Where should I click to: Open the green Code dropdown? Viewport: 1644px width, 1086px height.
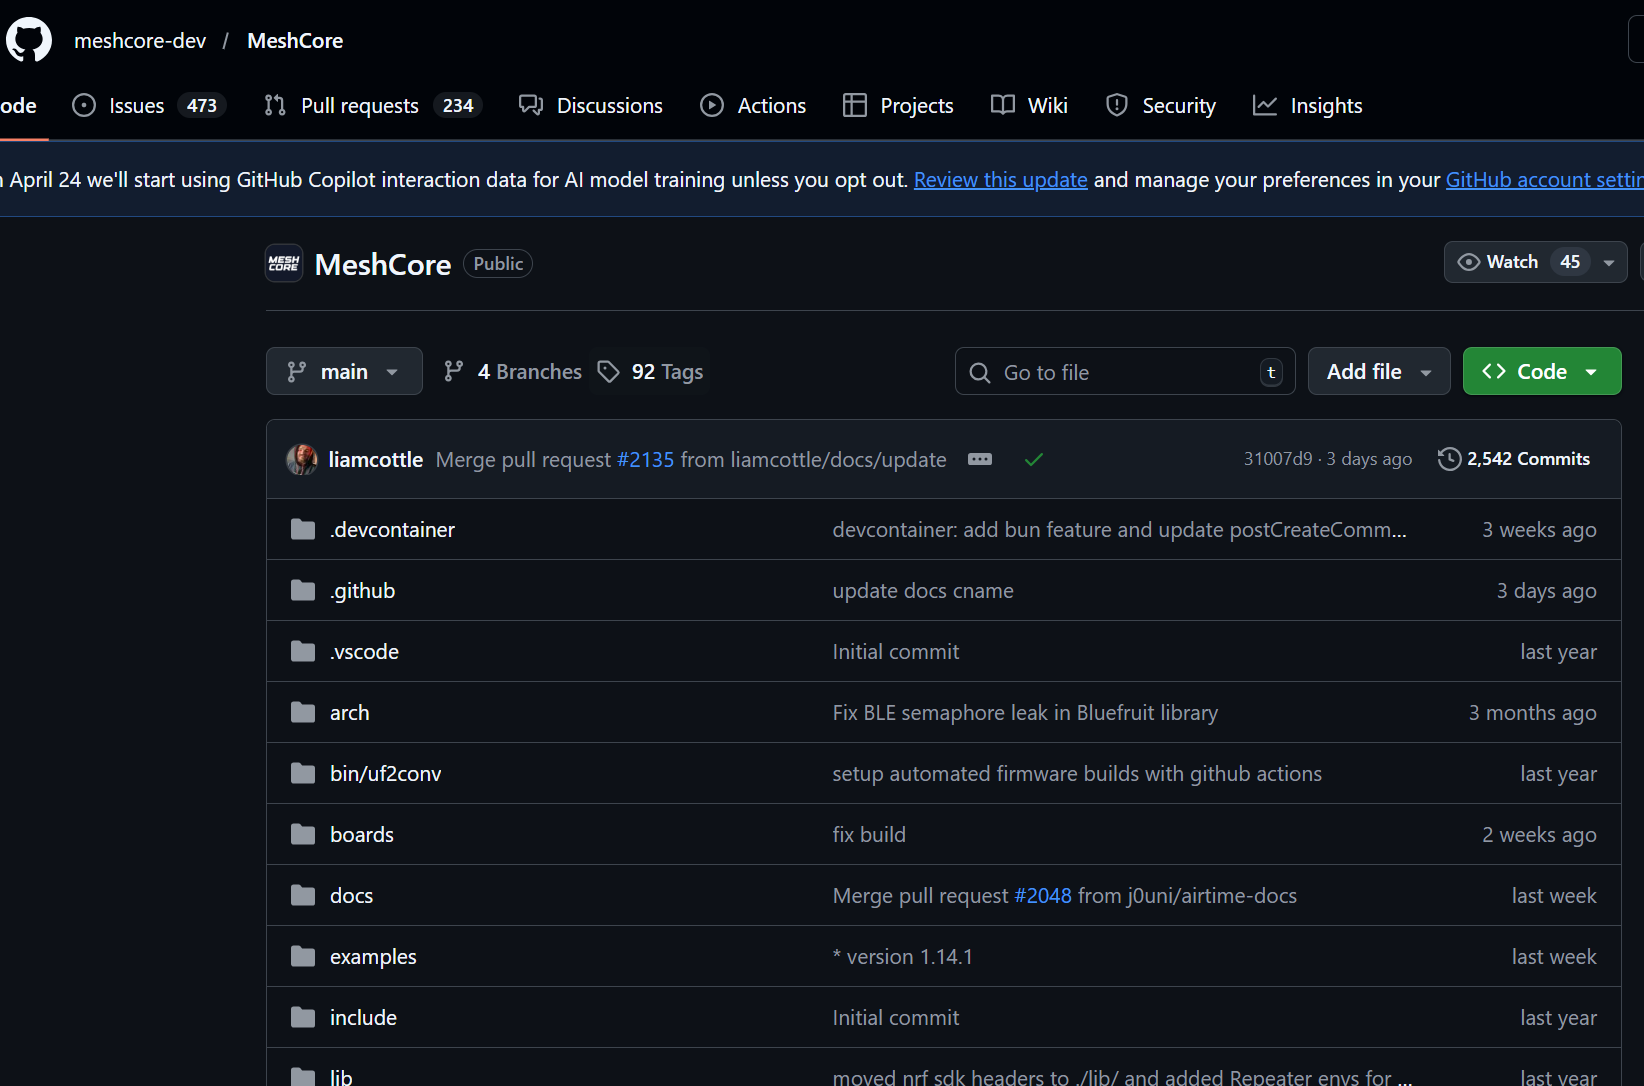[x=1542, y=371]
